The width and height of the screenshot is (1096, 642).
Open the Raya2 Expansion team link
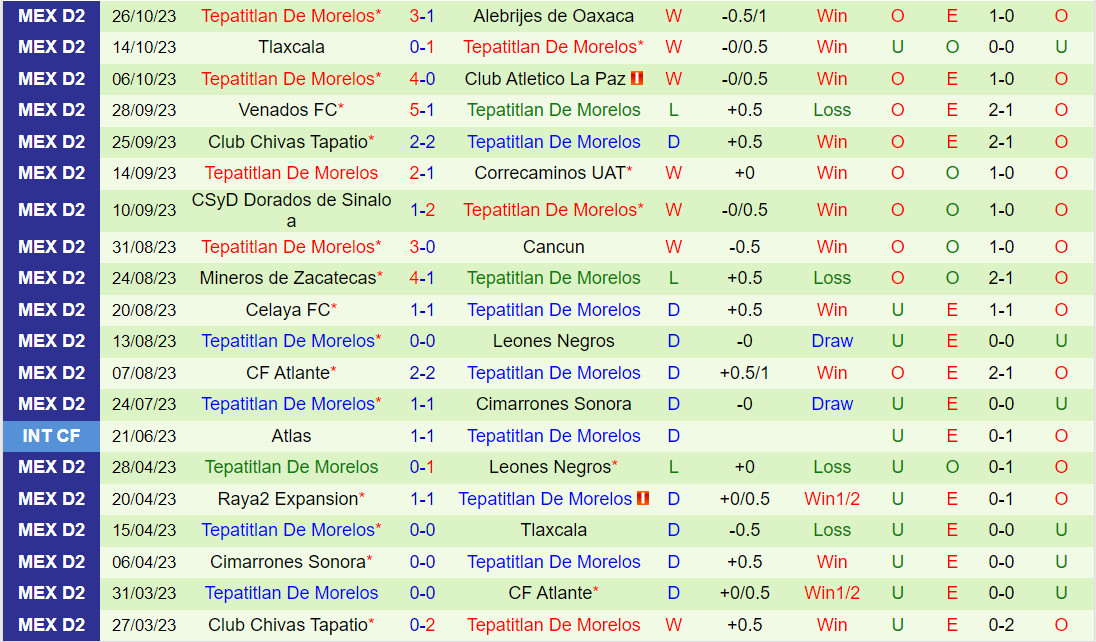coord(288,499)
